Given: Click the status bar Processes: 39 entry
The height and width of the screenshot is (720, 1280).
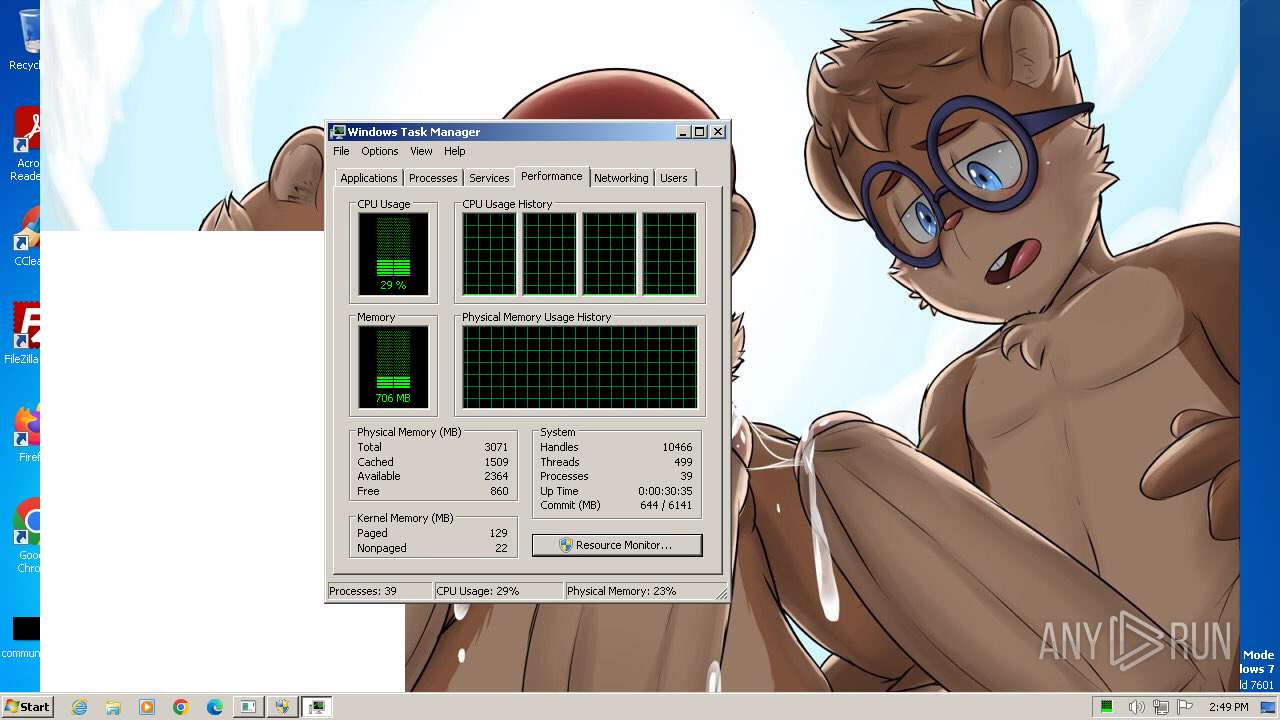Looking at the screenshot, I should pyautogui.click(x=380, y=591).
